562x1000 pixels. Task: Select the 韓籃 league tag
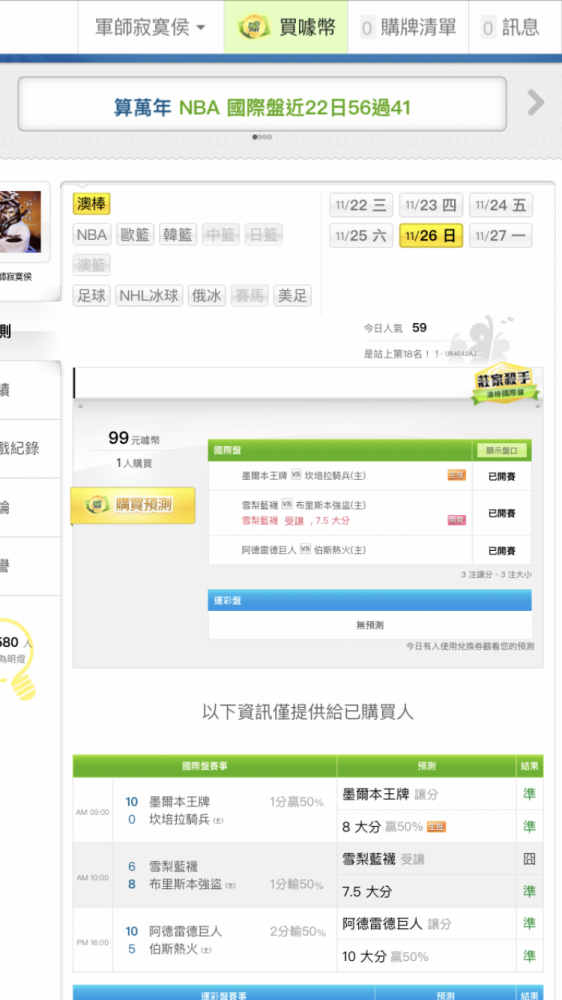pyautogui.click(x=178, y=234)
